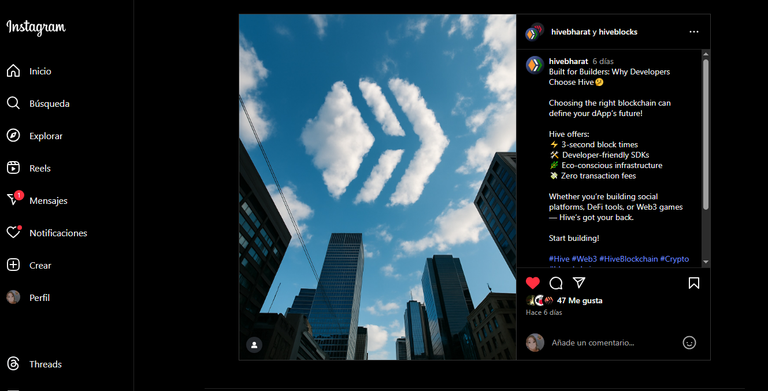This screenshot has height=391, width=768.
Task: Open the Inicio home icon
Action: tap(13, 71)
